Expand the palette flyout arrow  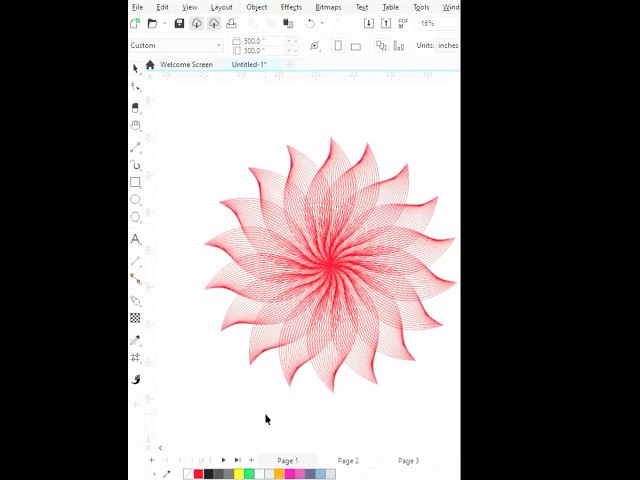click(x=155, y=474)
